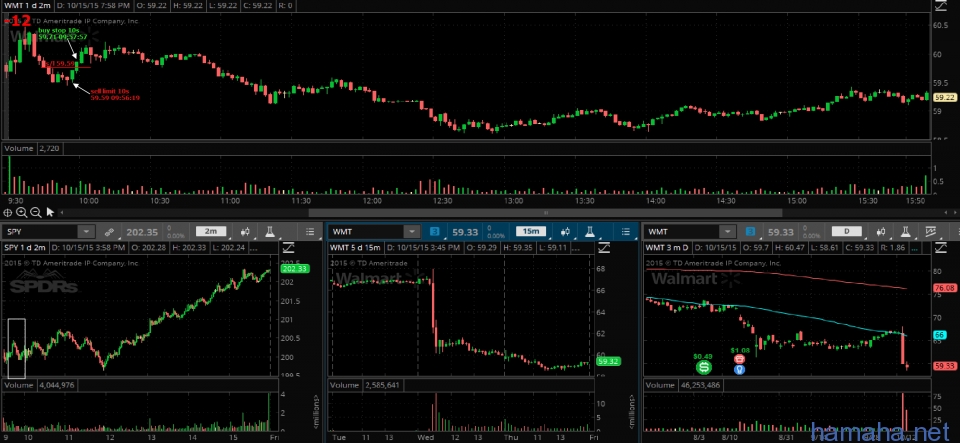Click the 'SPY 1 d 2m' chart label
Screen dimensions: 960x443
pos(24,248)
